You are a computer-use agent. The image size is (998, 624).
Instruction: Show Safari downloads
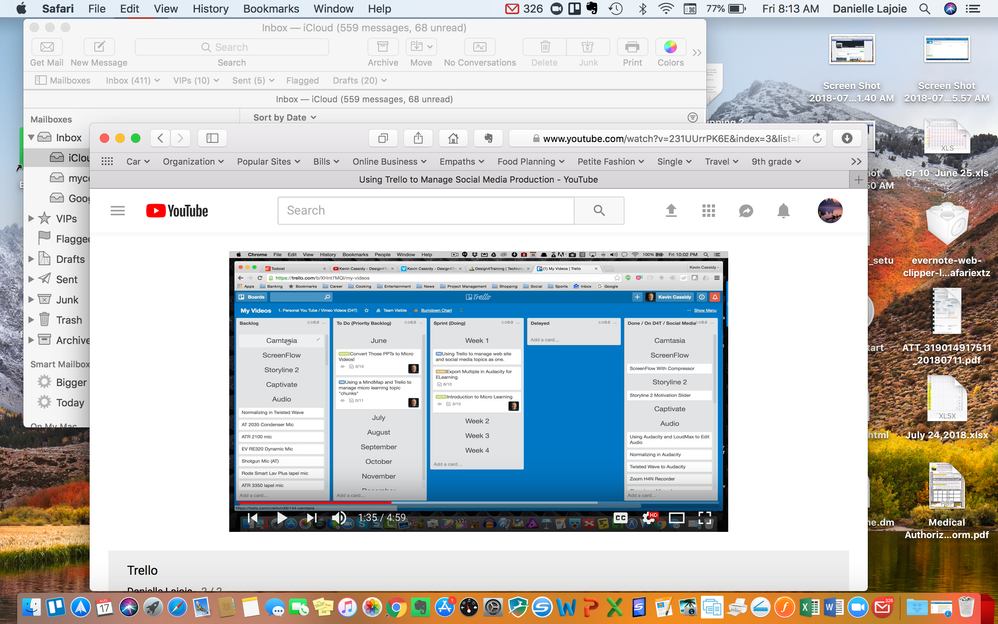coord(847,138)
